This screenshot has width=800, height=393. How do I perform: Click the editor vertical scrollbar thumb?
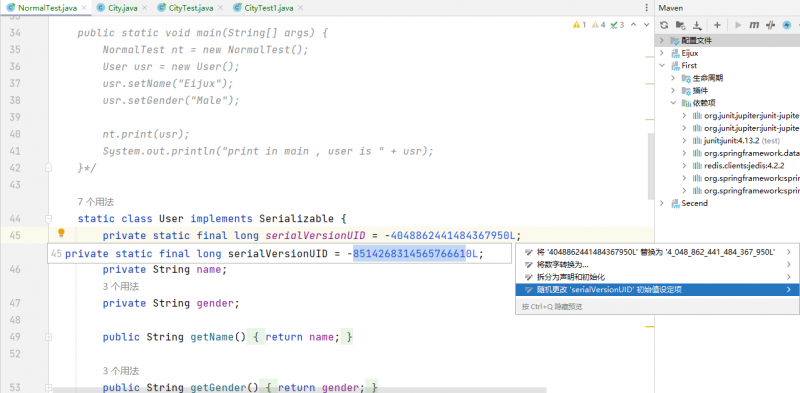(651, 166)
